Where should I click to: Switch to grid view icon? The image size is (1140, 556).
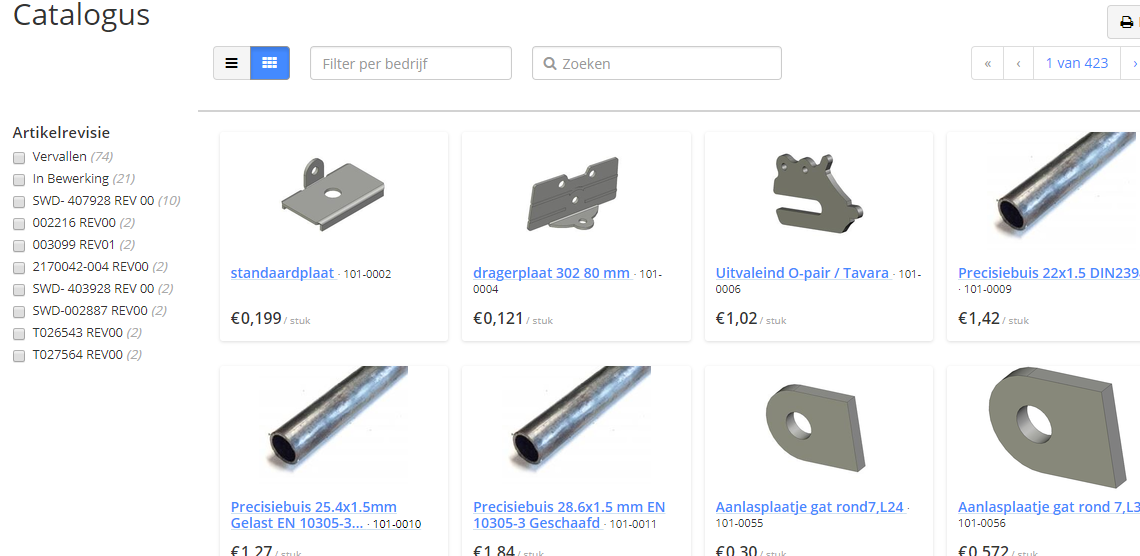[x=270, y=63]
